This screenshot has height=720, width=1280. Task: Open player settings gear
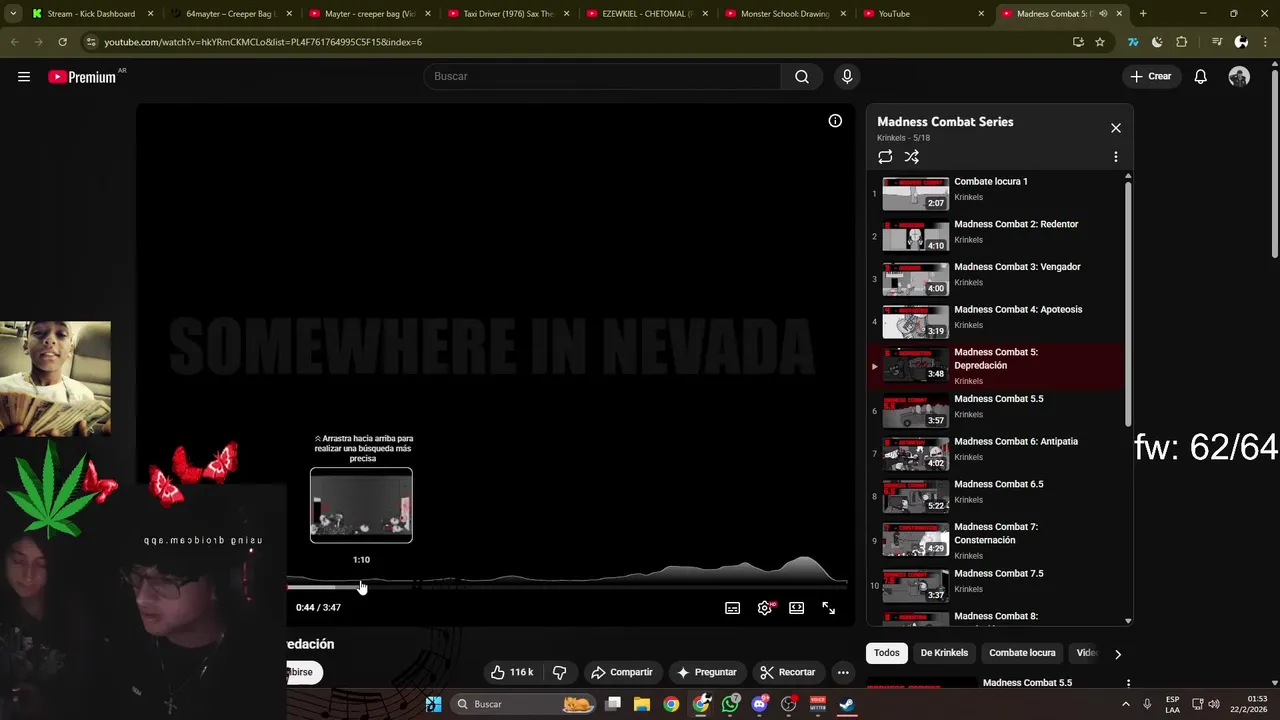click(765, 608)
